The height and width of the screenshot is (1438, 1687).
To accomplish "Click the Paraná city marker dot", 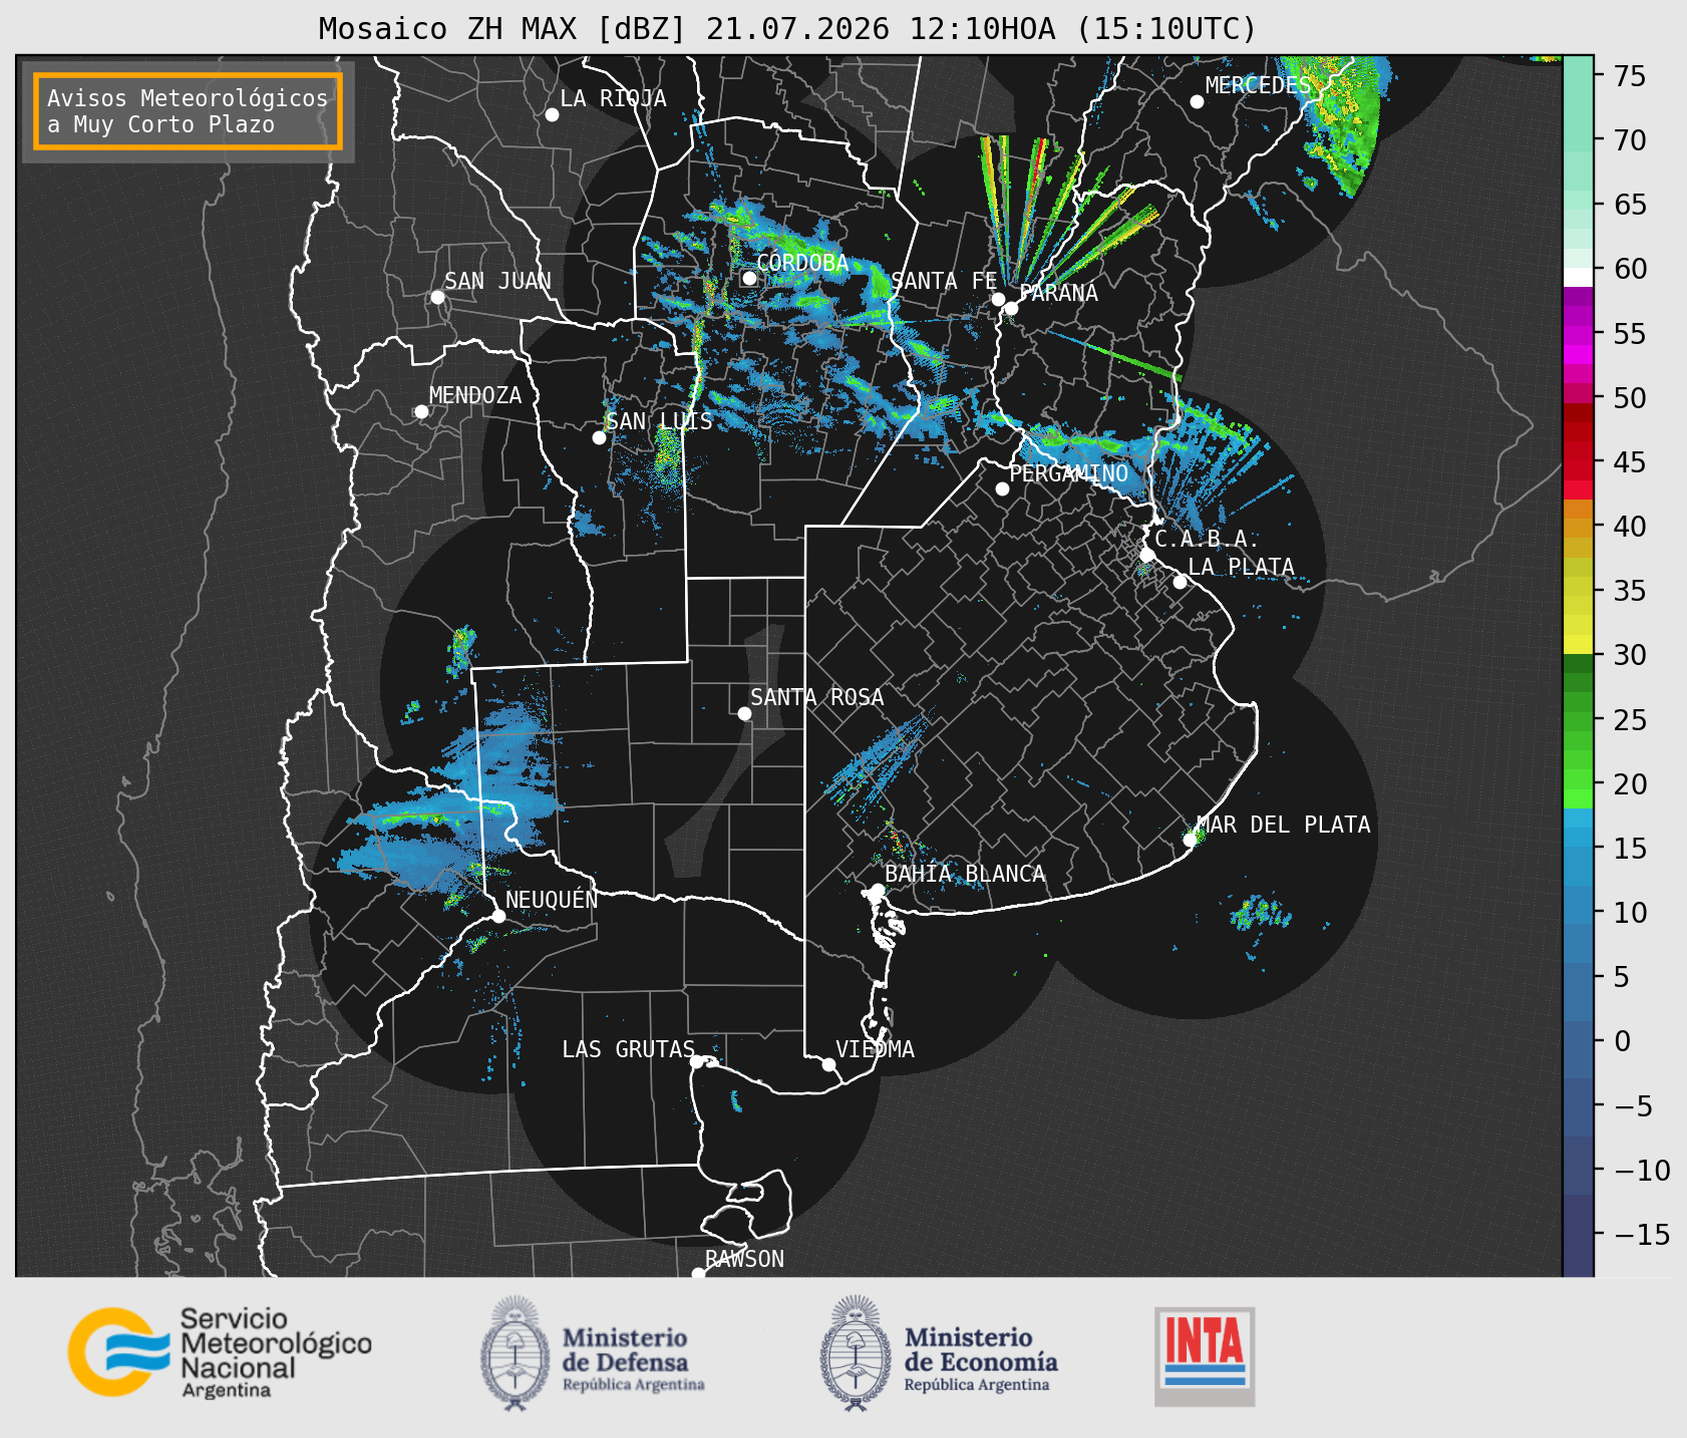I will 1011,308.
